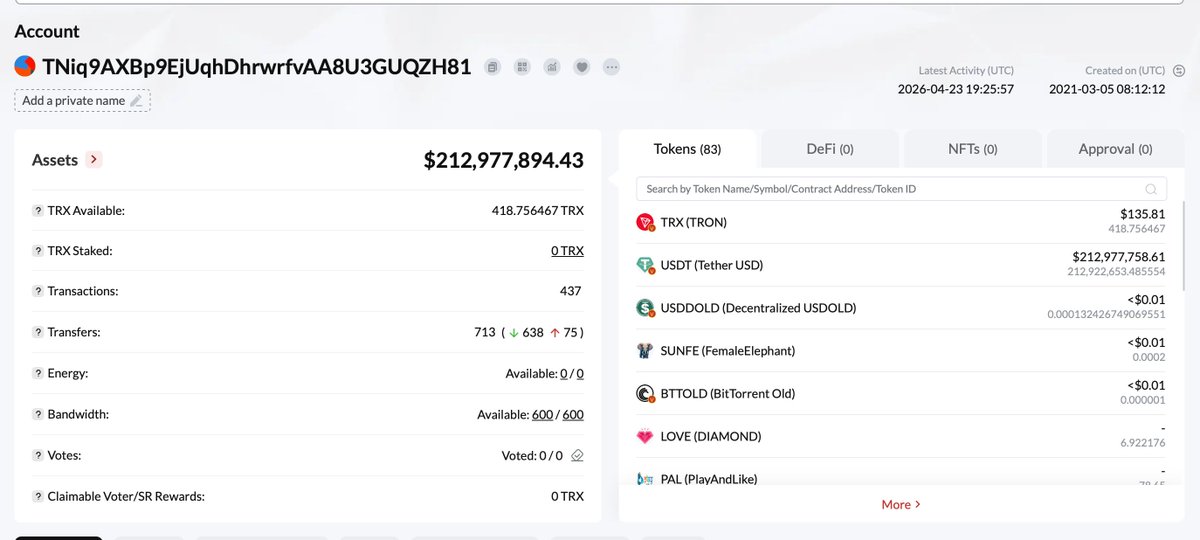Favorite this account with heart icon

581,67
